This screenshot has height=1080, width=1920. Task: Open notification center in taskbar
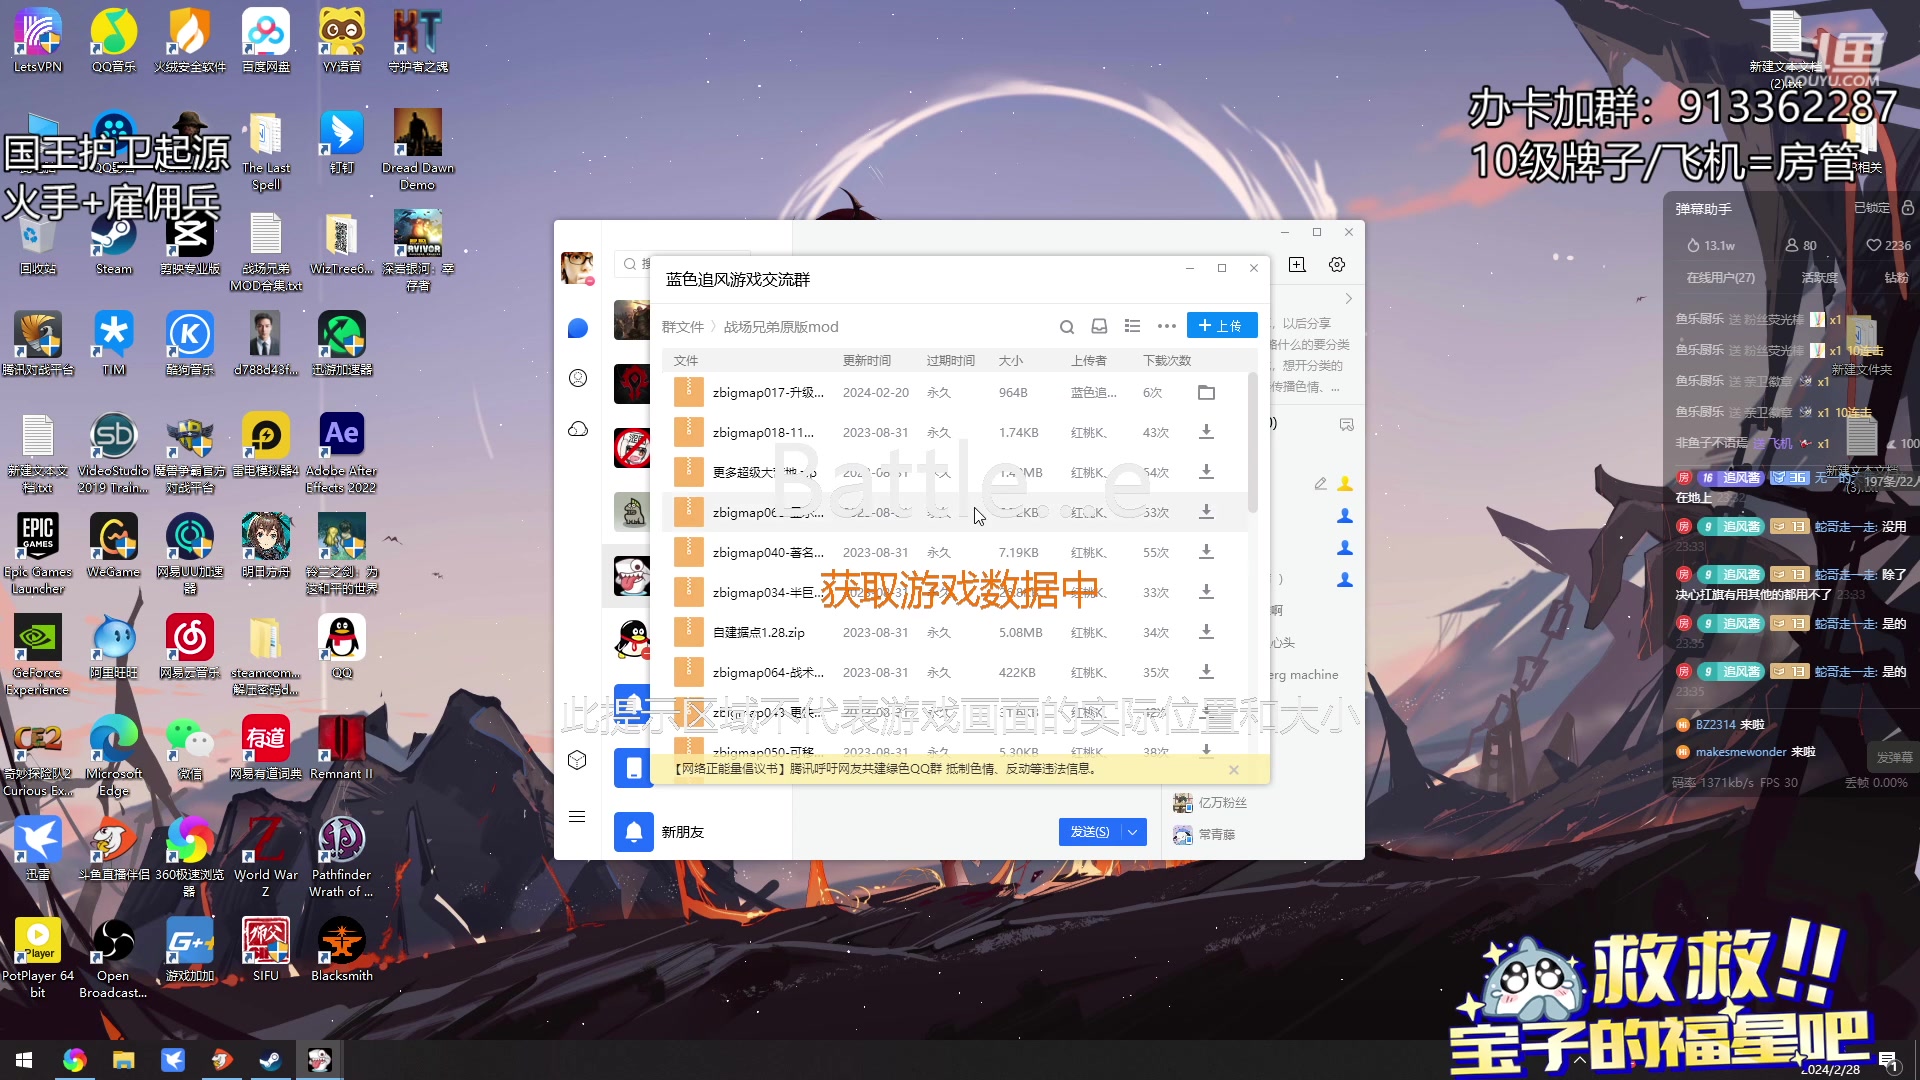(1888, 1060)
